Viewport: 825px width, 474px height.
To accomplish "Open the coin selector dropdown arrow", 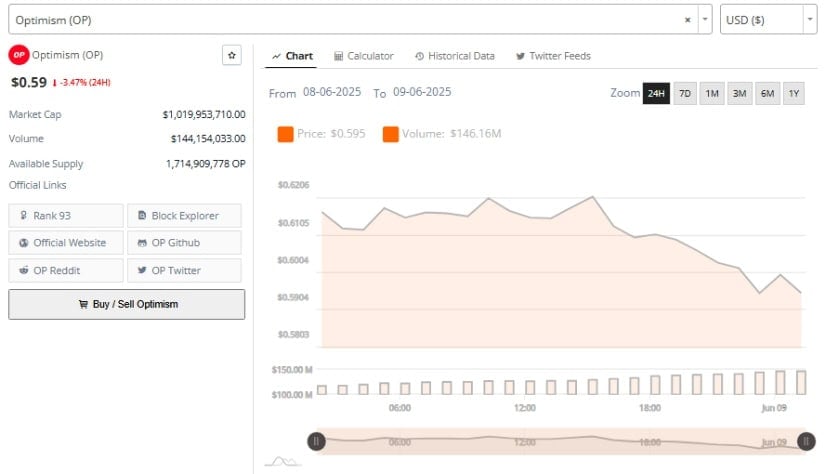I will coord(705,20).
